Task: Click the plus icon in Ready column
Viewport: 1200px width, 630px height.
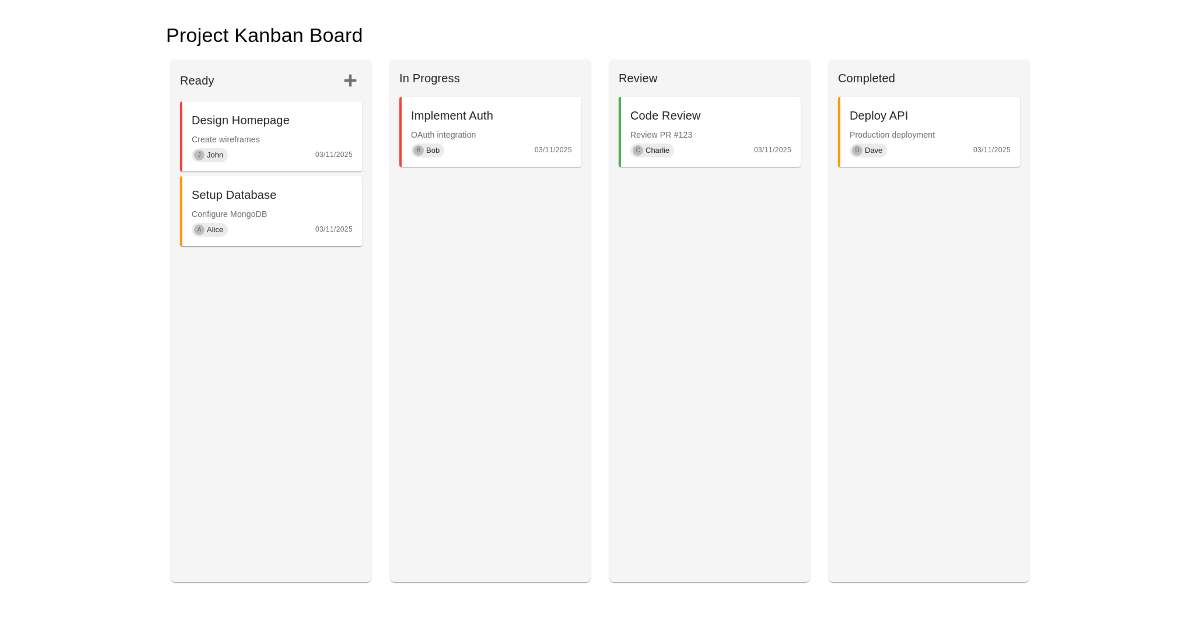Action: pyautogui.click(x=350, y=80)
